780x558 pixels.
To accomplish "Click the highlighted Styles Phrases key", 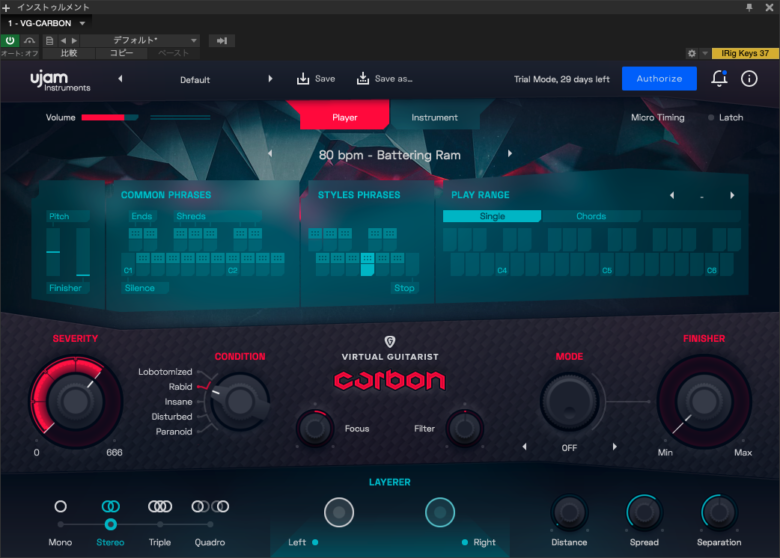I will (367, 264).
